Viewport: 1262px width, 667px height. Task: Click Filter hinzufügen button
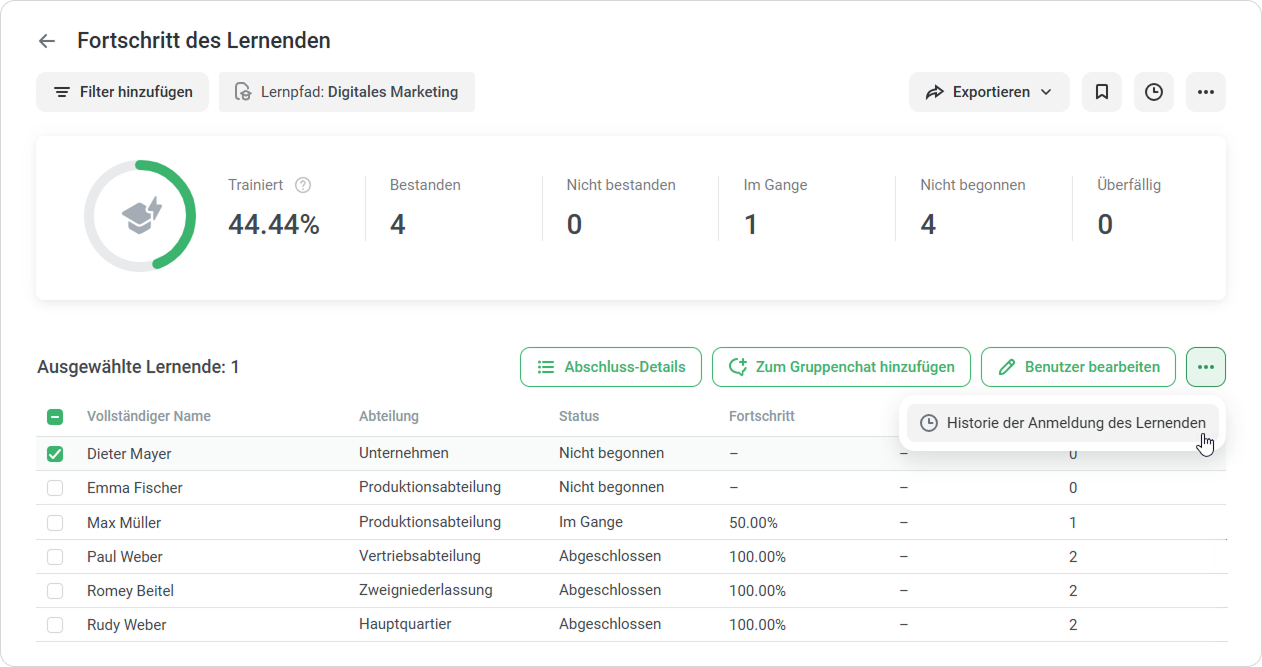coord(122,92)
